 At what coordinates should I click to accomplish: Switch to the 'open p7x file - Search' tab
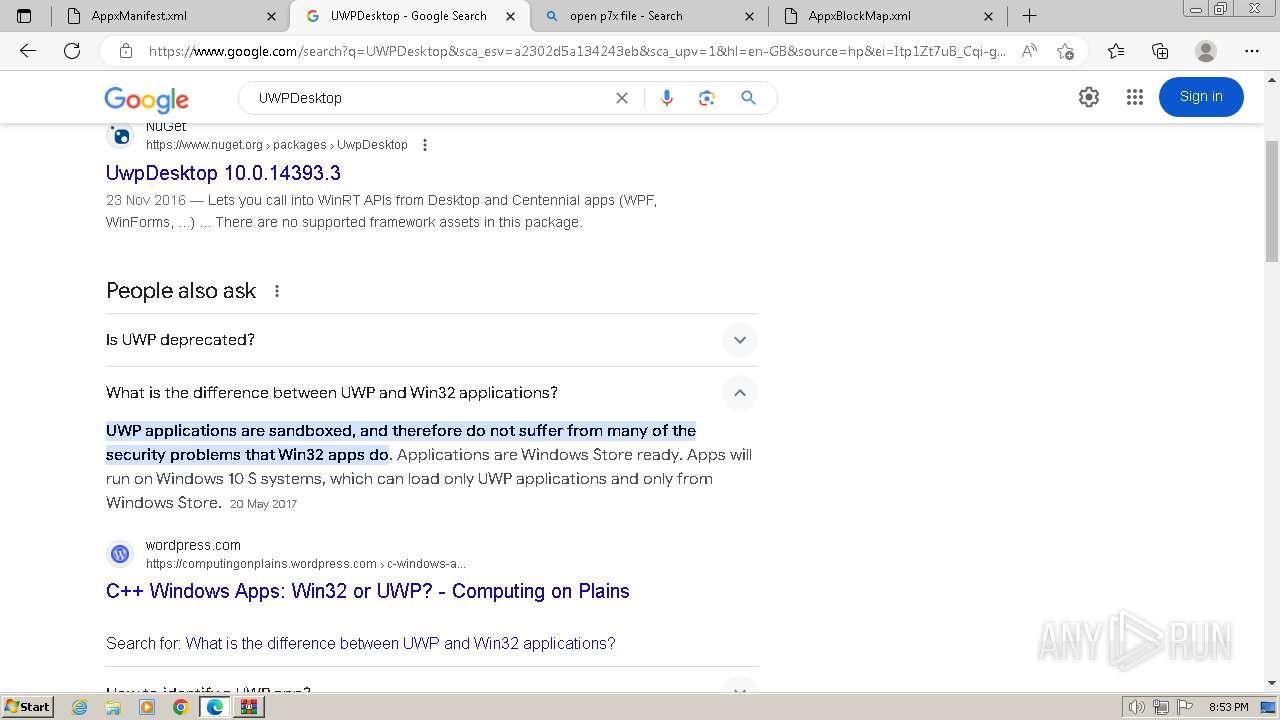pos(647,16)
